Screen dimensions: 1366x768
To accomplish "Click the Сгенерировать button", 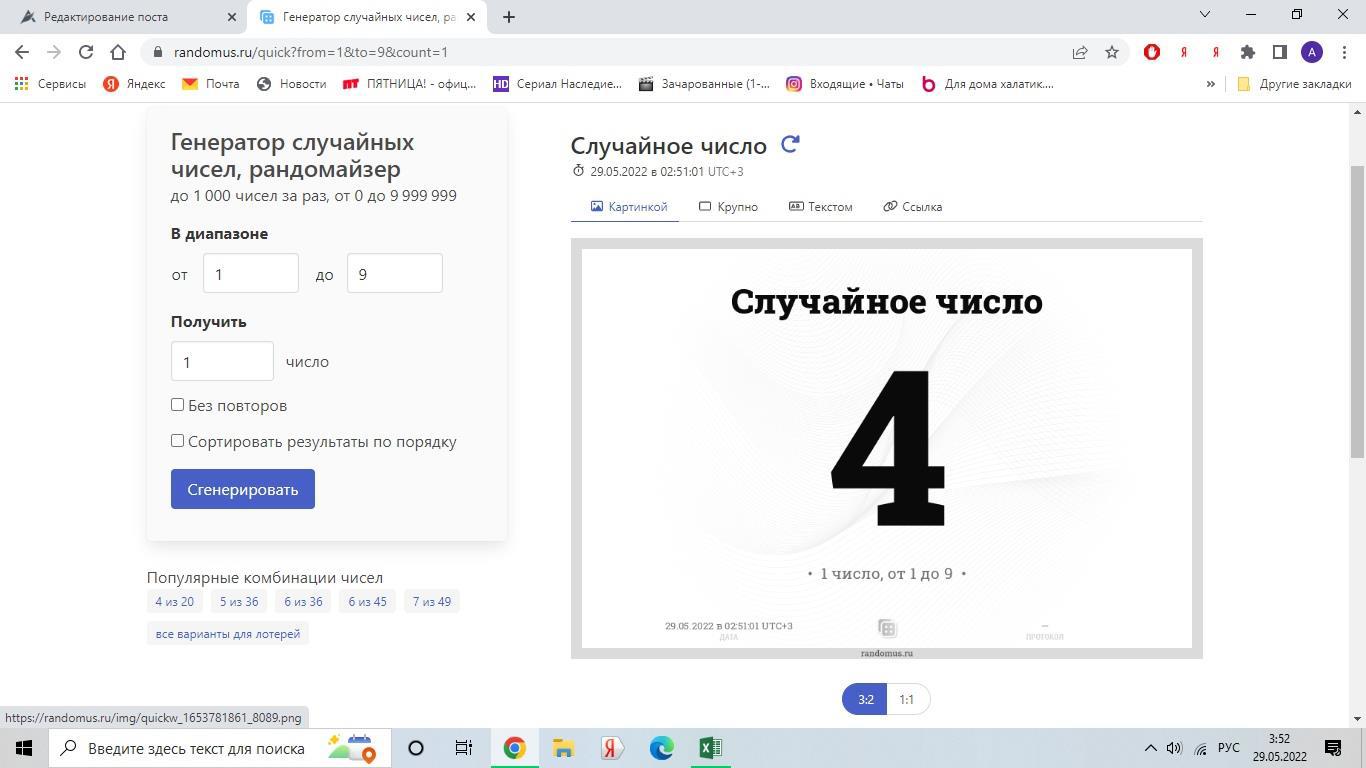I will pos(243,489).
